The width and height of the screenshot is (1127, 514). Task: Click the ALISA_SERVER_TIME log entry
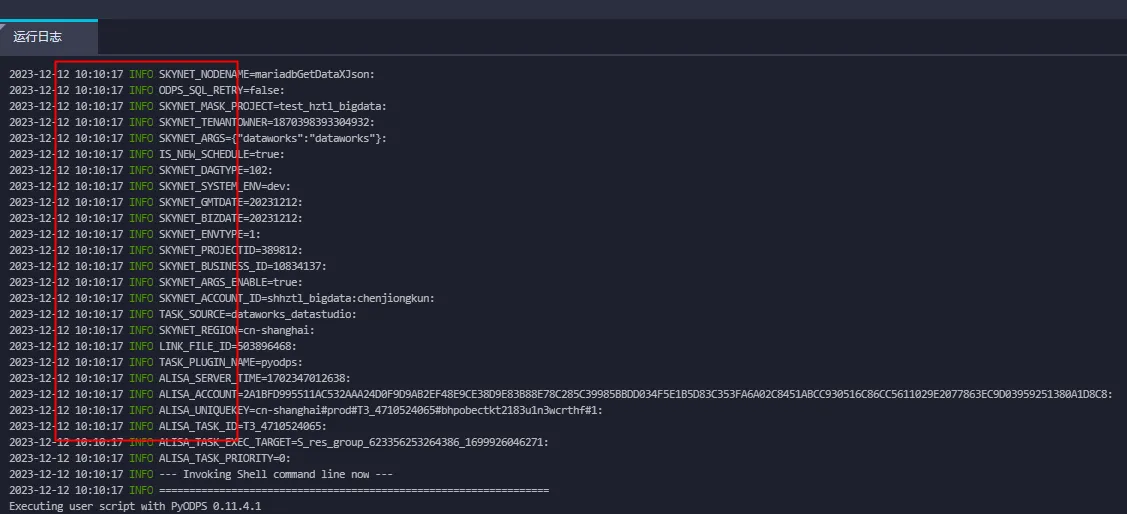click(254, 378)
